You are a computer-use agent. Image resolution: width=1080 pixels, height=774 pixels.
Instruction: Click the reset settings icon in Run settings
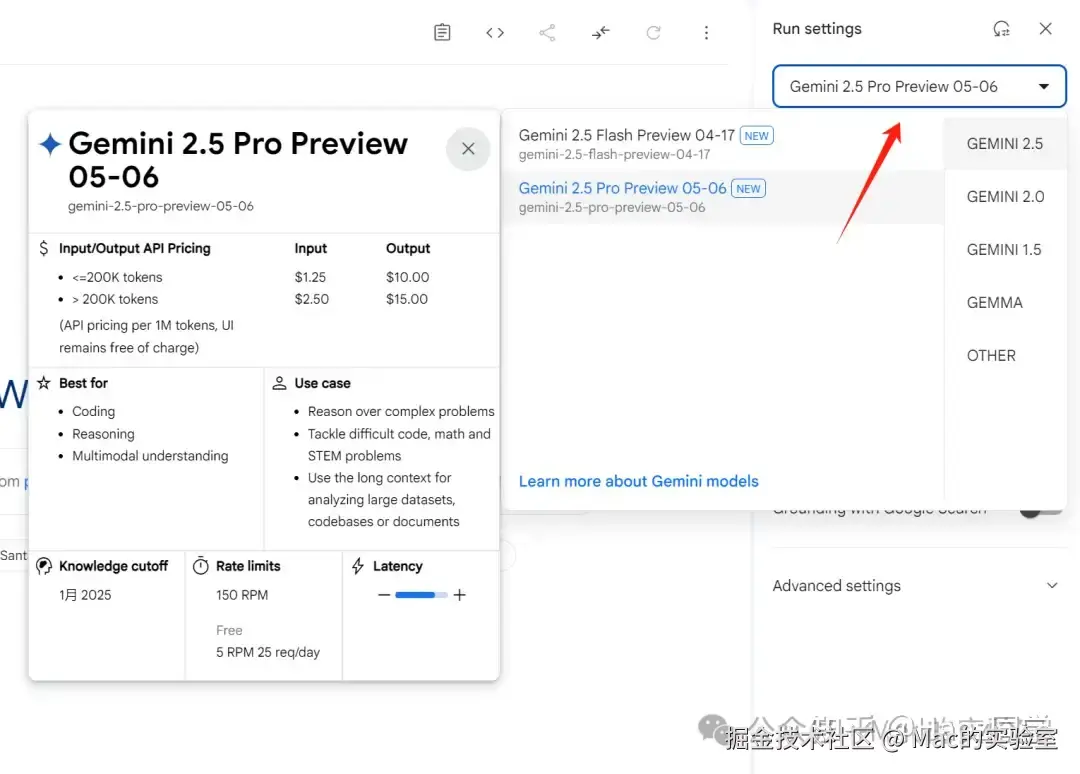1001,29
